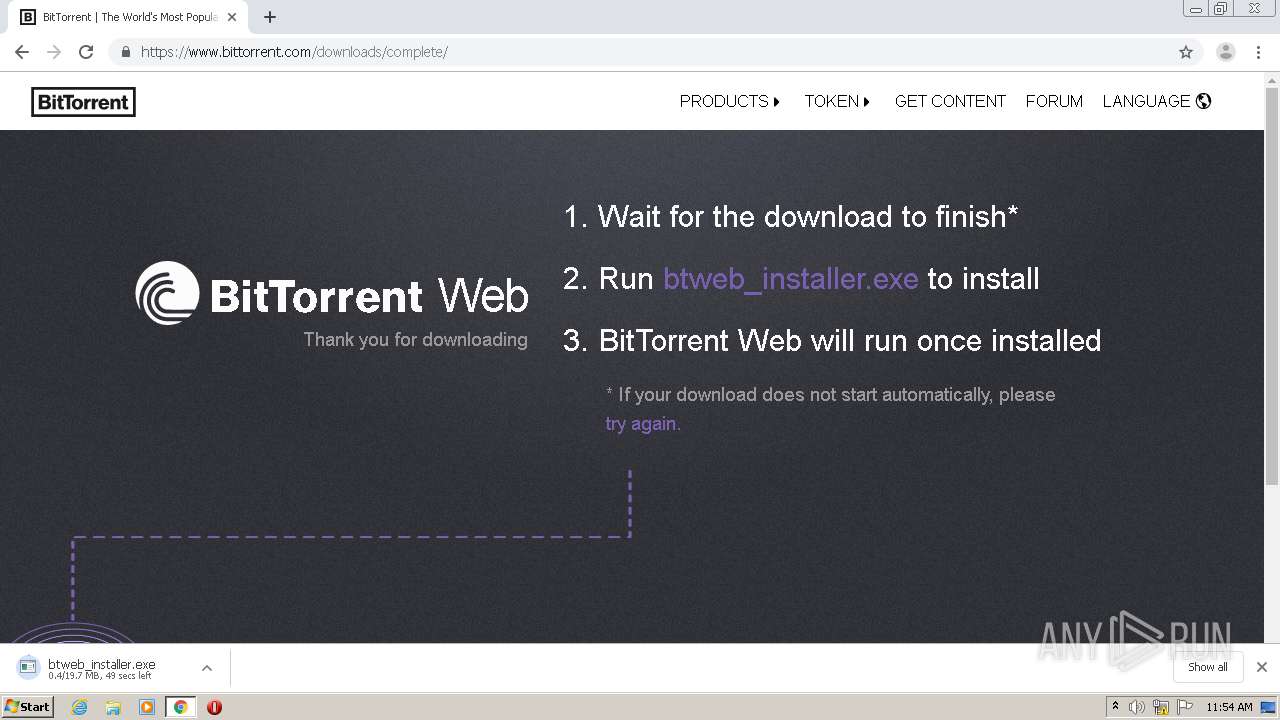Expand the TOKEN menu
The width and height of the screenshot is (1280, 720).
(838, 101)
